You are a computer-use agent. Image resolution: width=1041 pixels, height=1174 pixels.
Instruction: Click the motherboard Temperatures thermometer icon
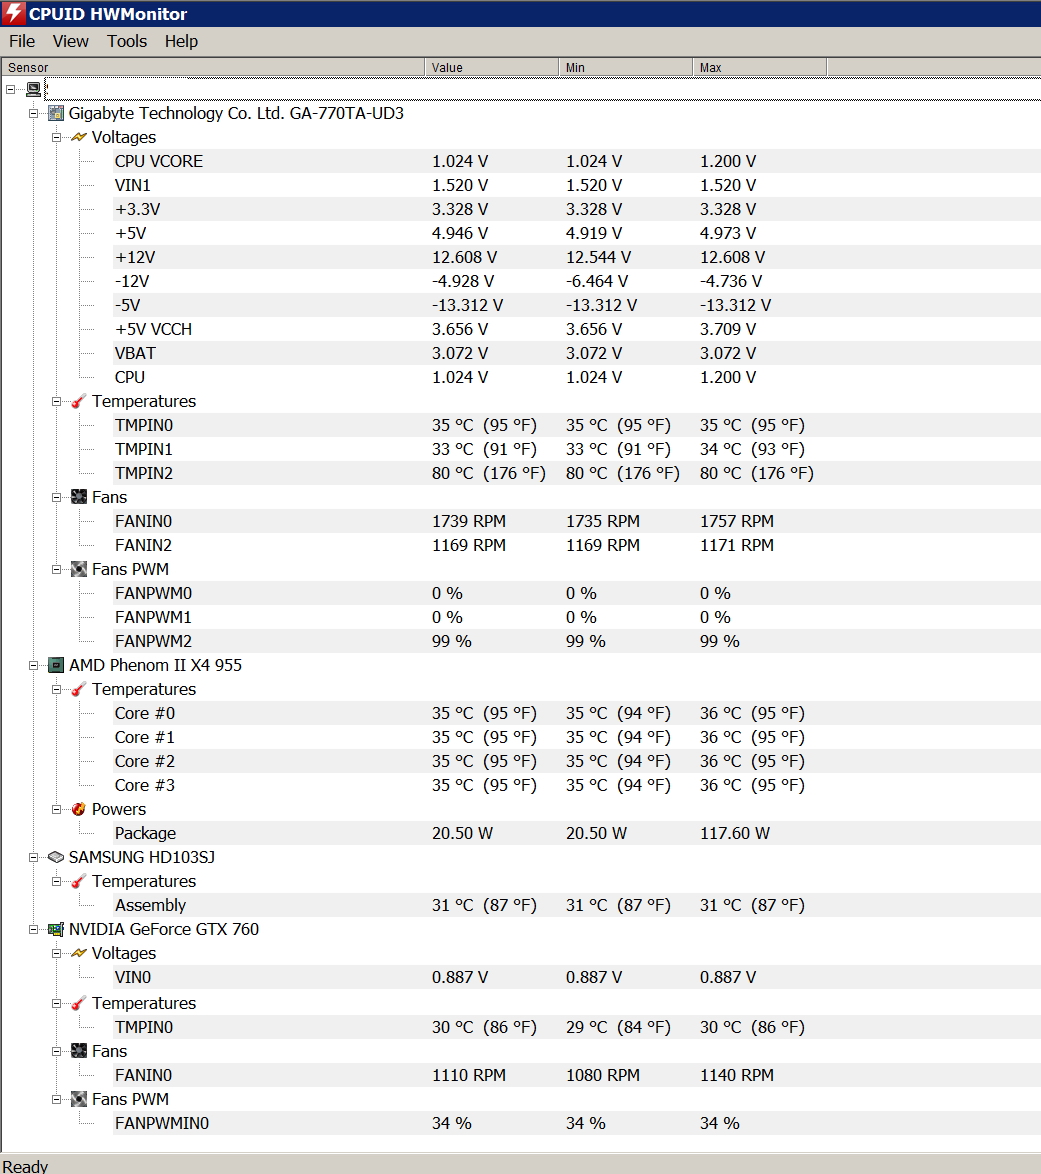click(x=79, y=401)
